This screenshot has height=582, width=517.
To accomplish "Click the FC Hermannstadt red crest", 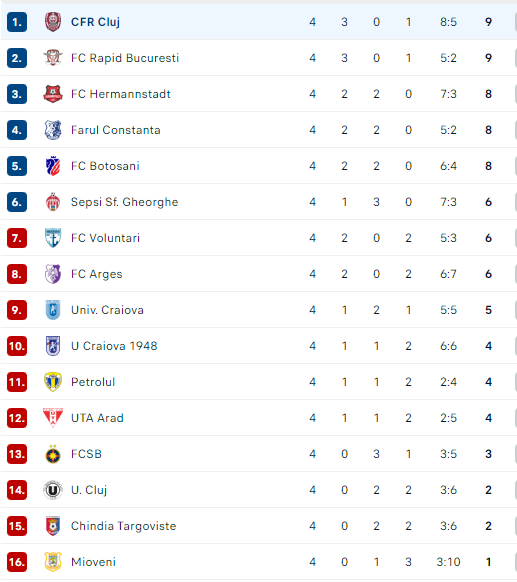I will tap(53, 94).
